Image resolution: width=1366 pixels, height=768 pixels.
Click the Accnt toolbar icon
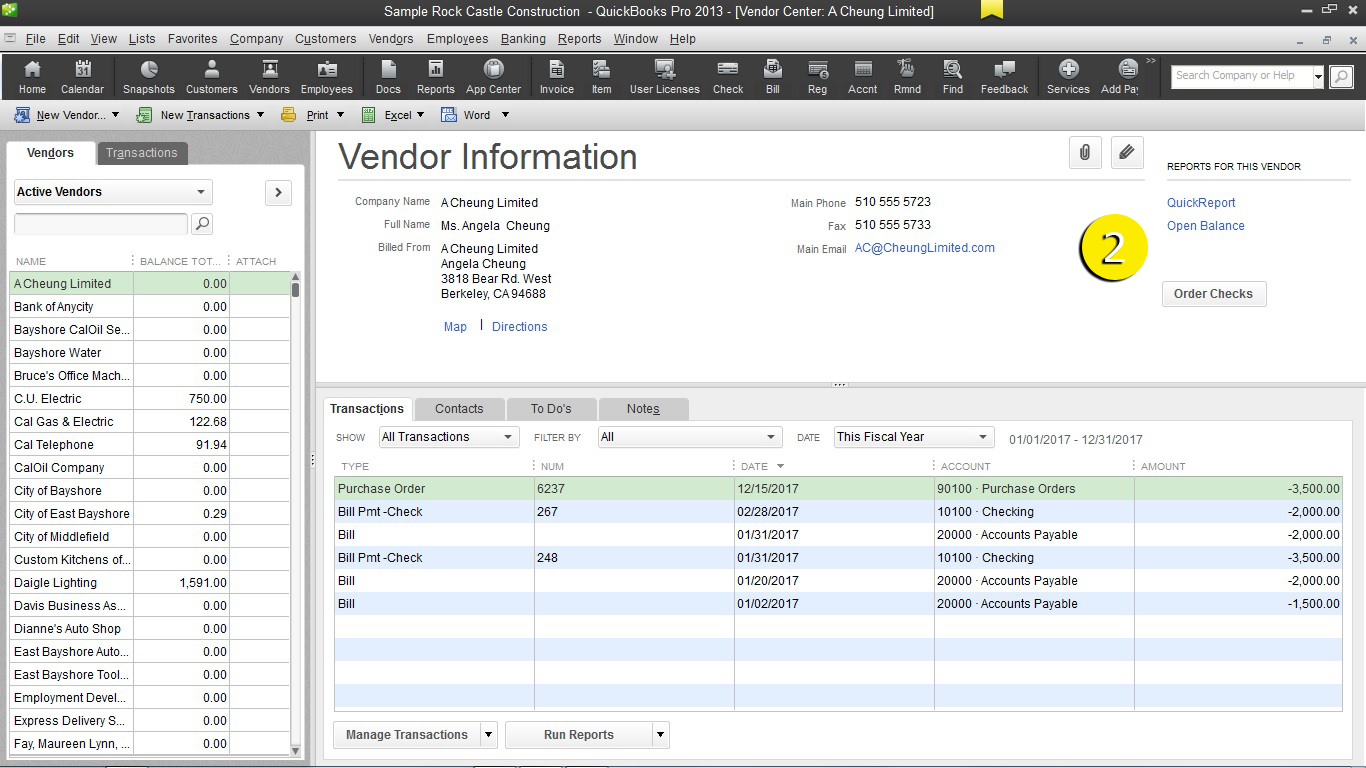[x=861, y=76]
